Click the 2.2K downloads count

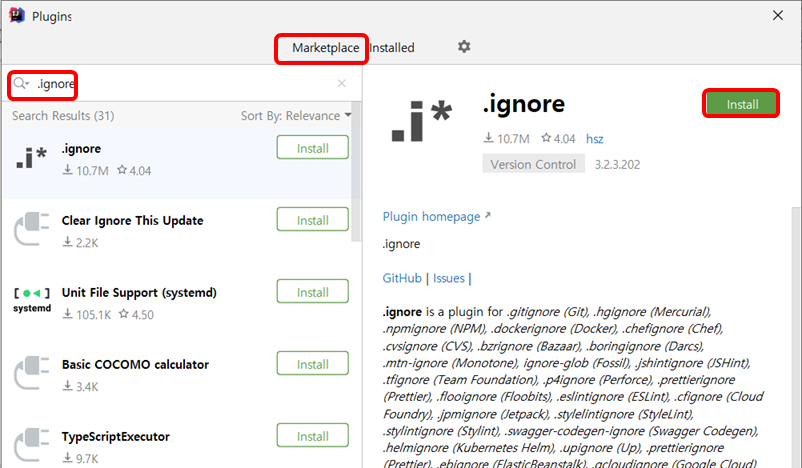tap(87, 242)
